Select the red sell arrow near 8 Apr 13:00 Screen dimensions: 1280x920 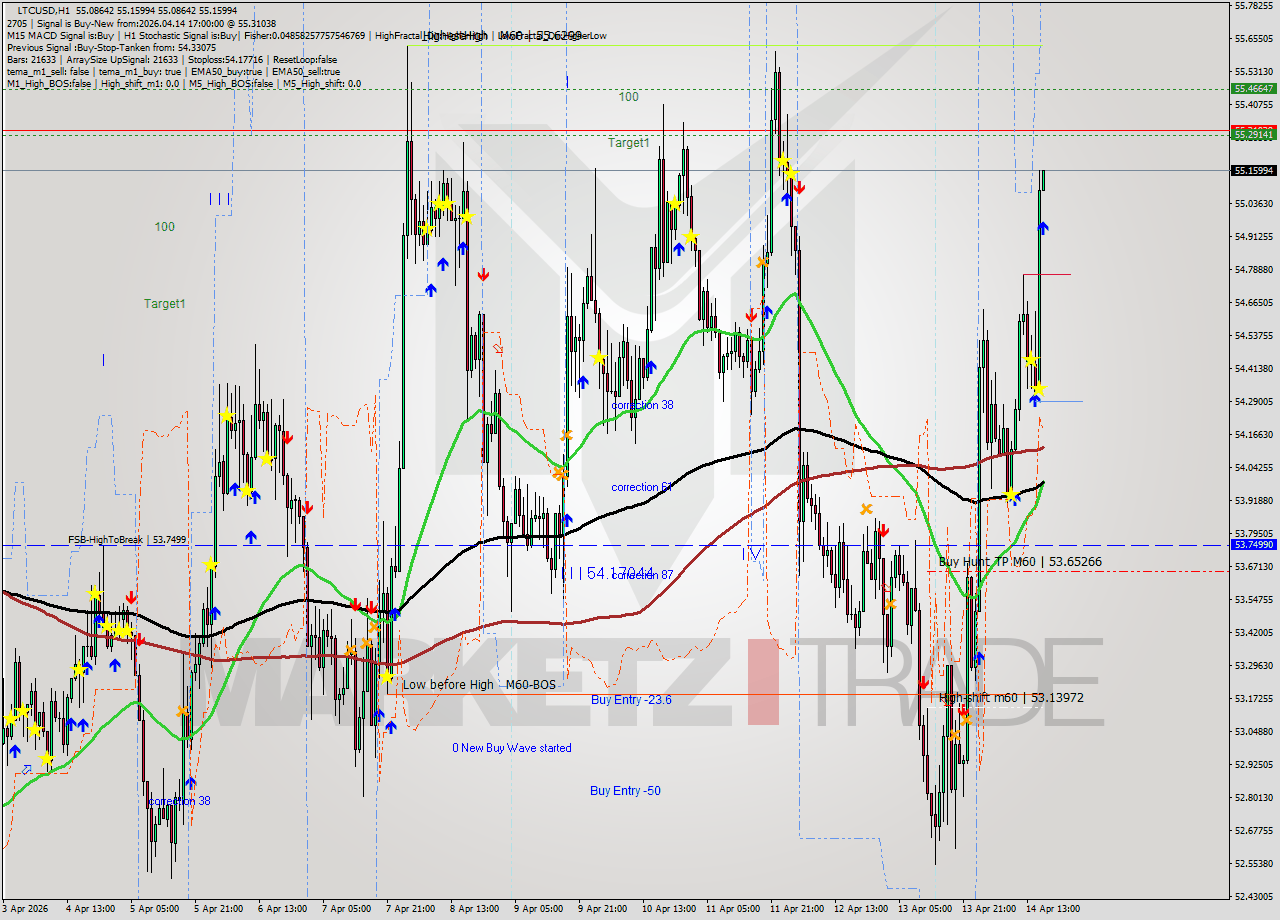[483, 274]
